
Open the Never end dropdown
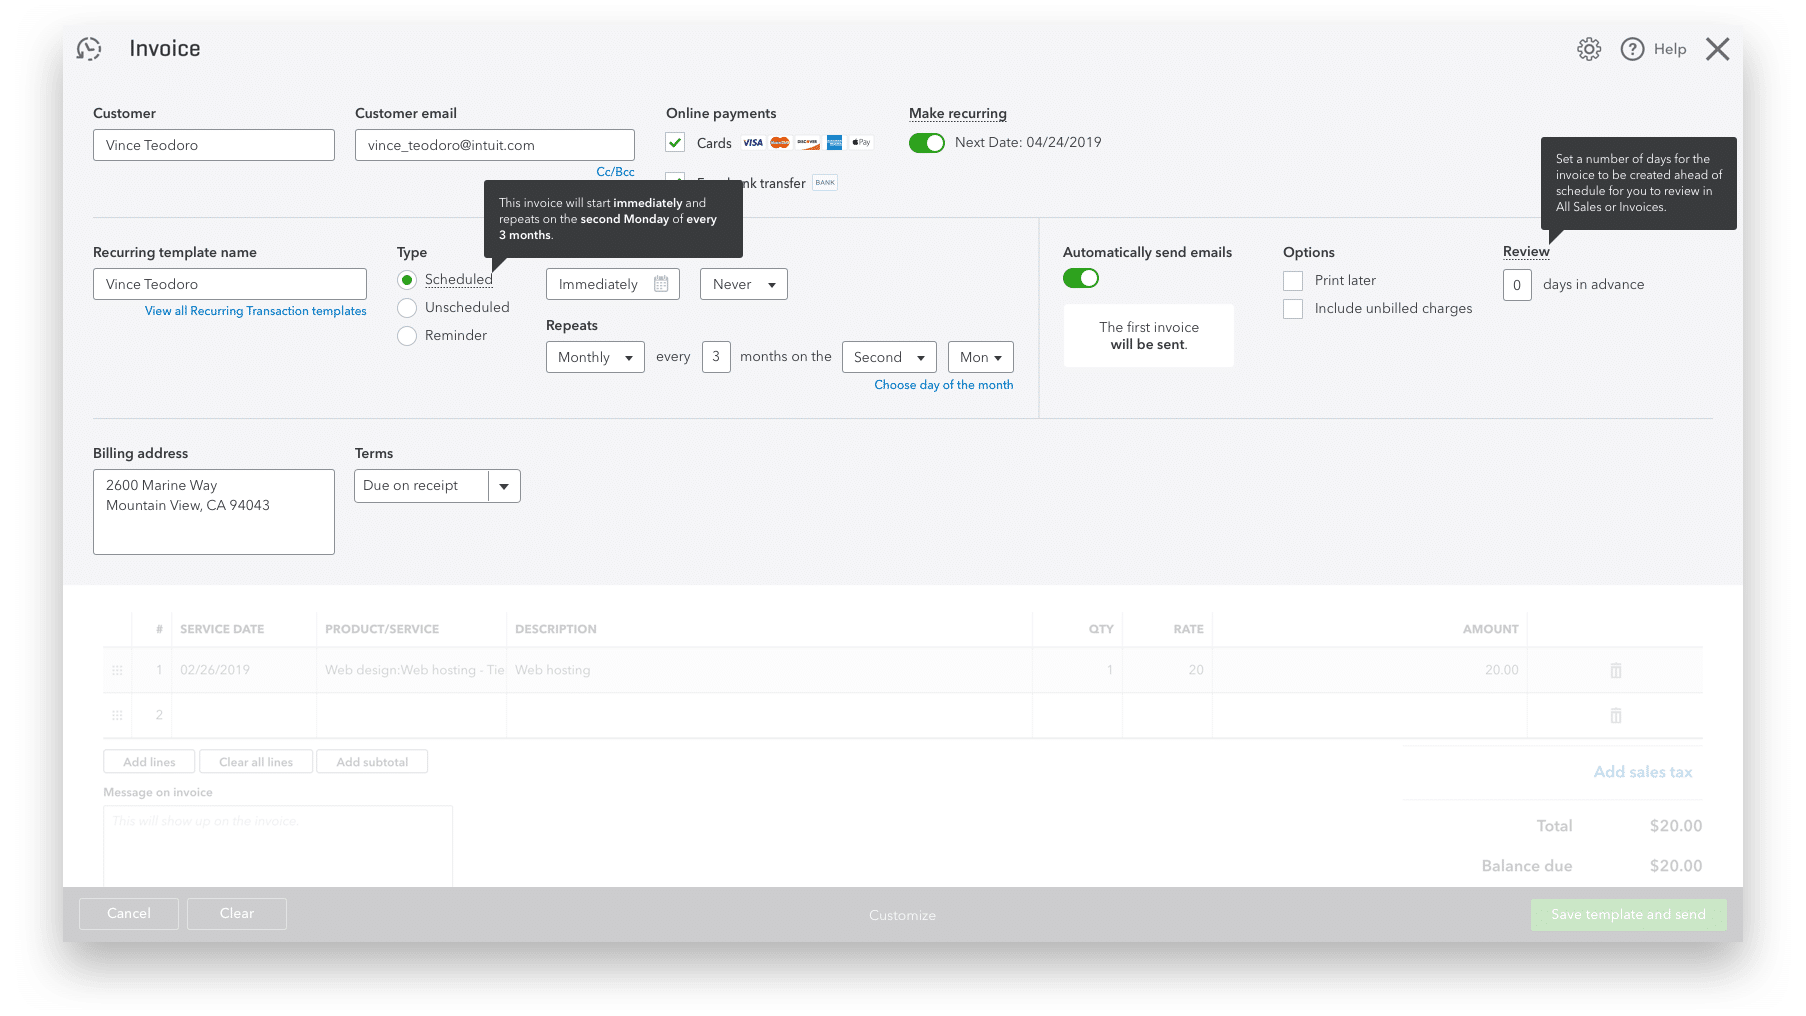[744, 284]
